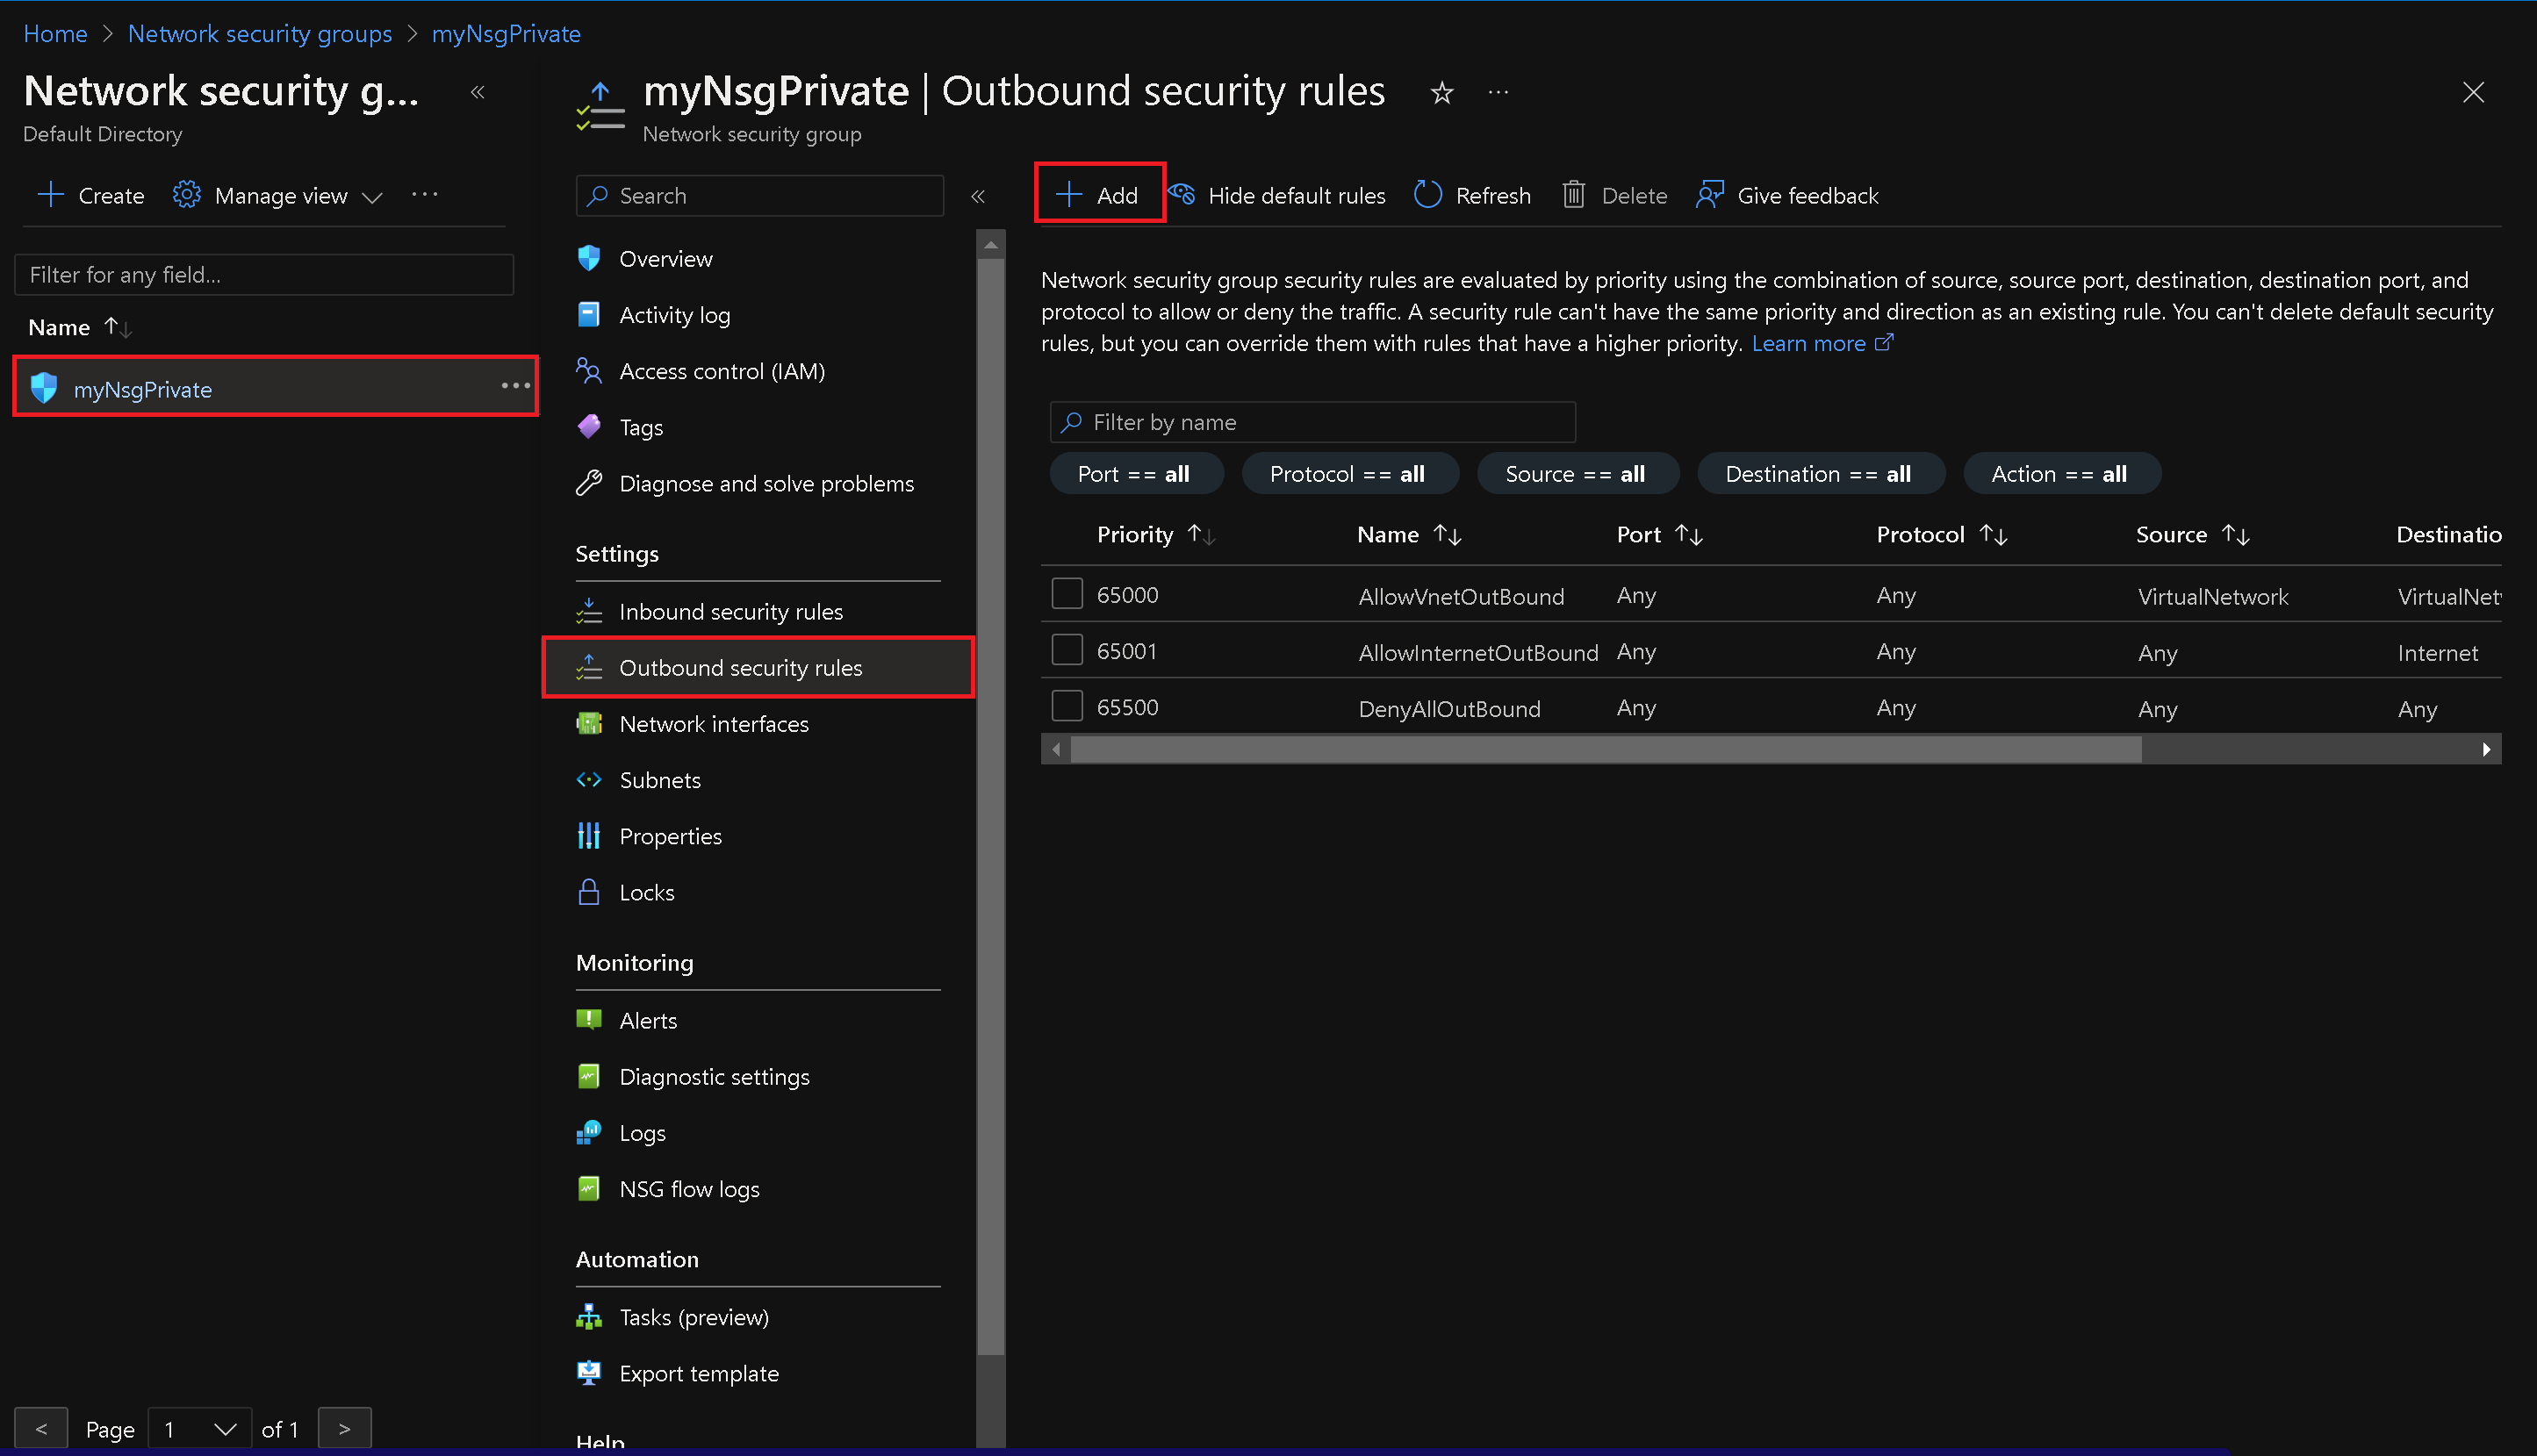This screenshot has height=1456, width=2537.
Task: Click the Refresh icon on the toolbar
Action: (1427, 195)
